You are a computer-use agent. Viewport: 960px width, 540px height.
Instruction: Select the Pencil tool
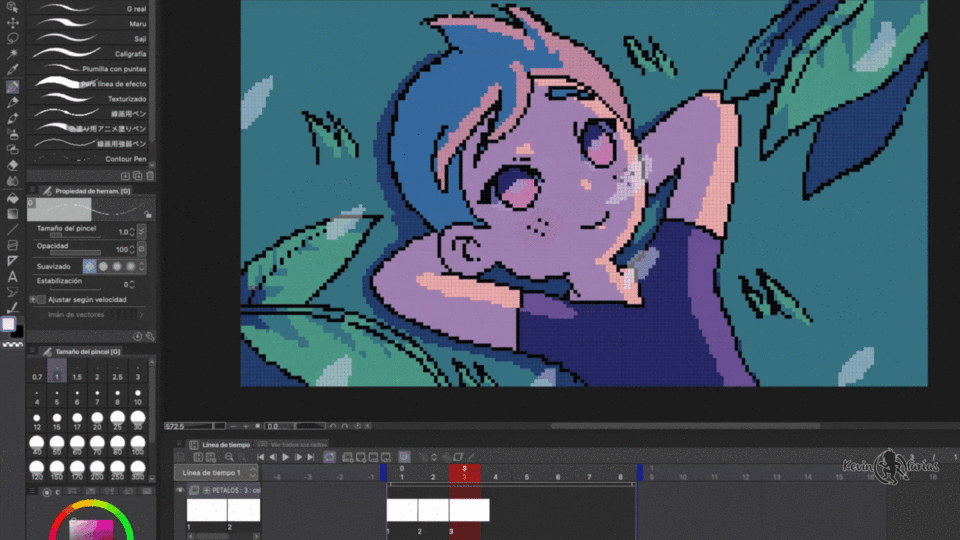[12, 102]
